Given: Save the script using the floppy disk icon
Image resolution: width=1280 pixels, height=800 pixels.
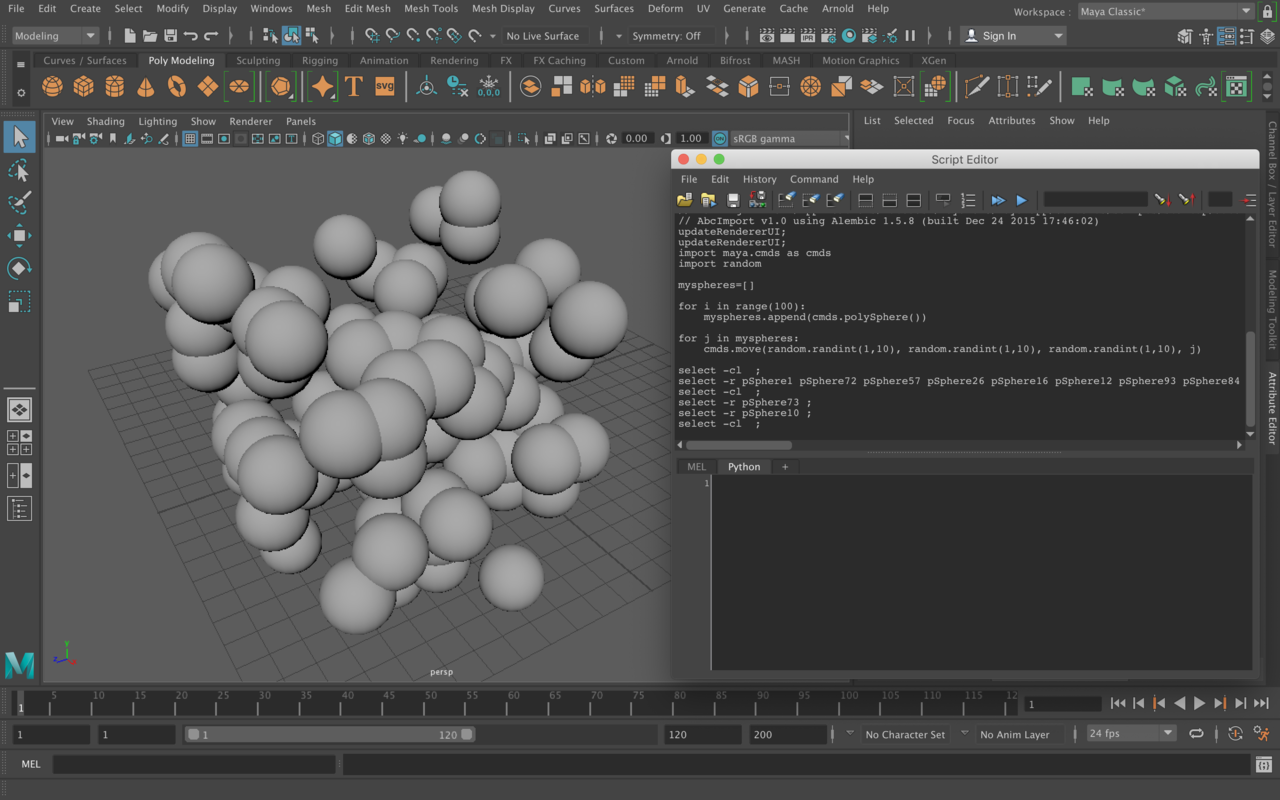Looking at the screenshot, I should pyautogui.click(x=733, y=200).
